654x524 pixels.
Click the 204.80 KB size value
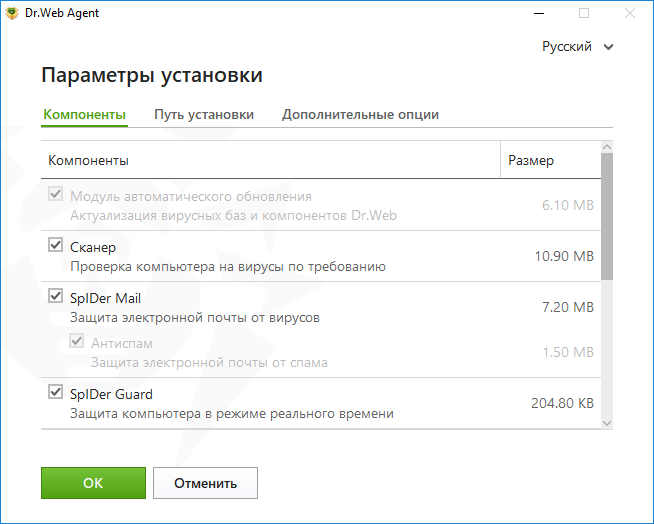[562, 403]
